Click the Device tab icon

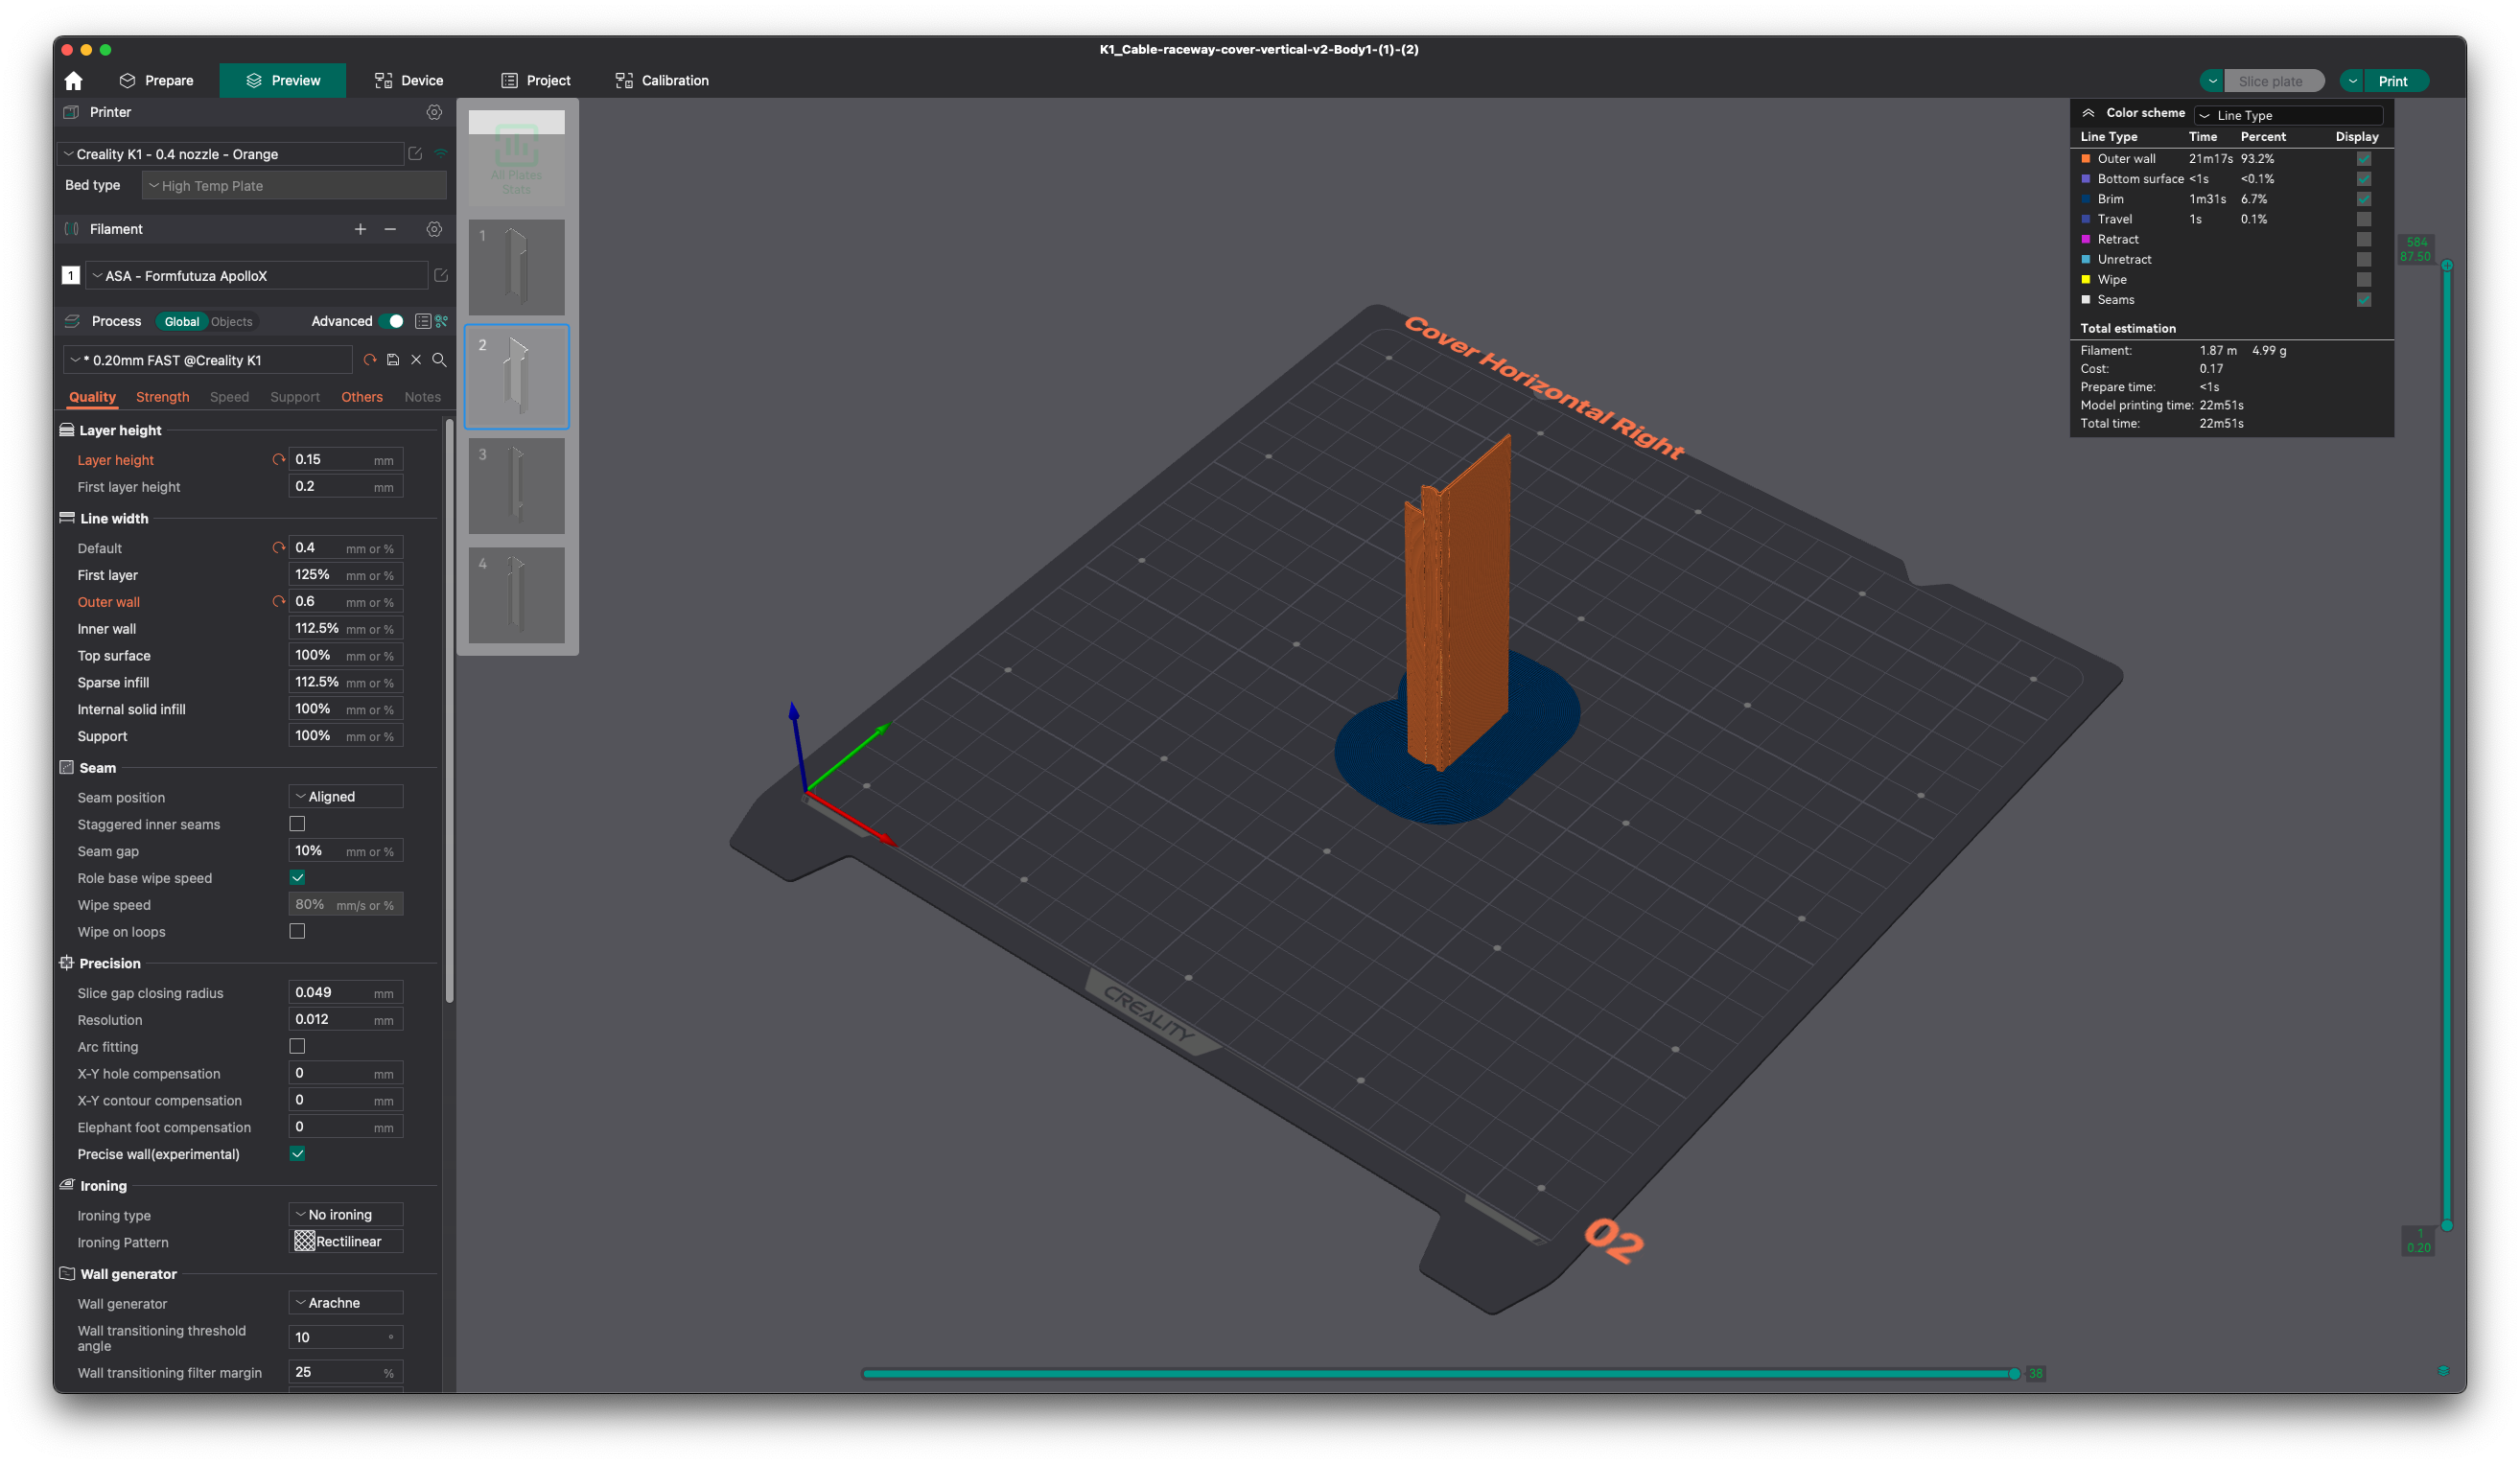click(382, 81)
